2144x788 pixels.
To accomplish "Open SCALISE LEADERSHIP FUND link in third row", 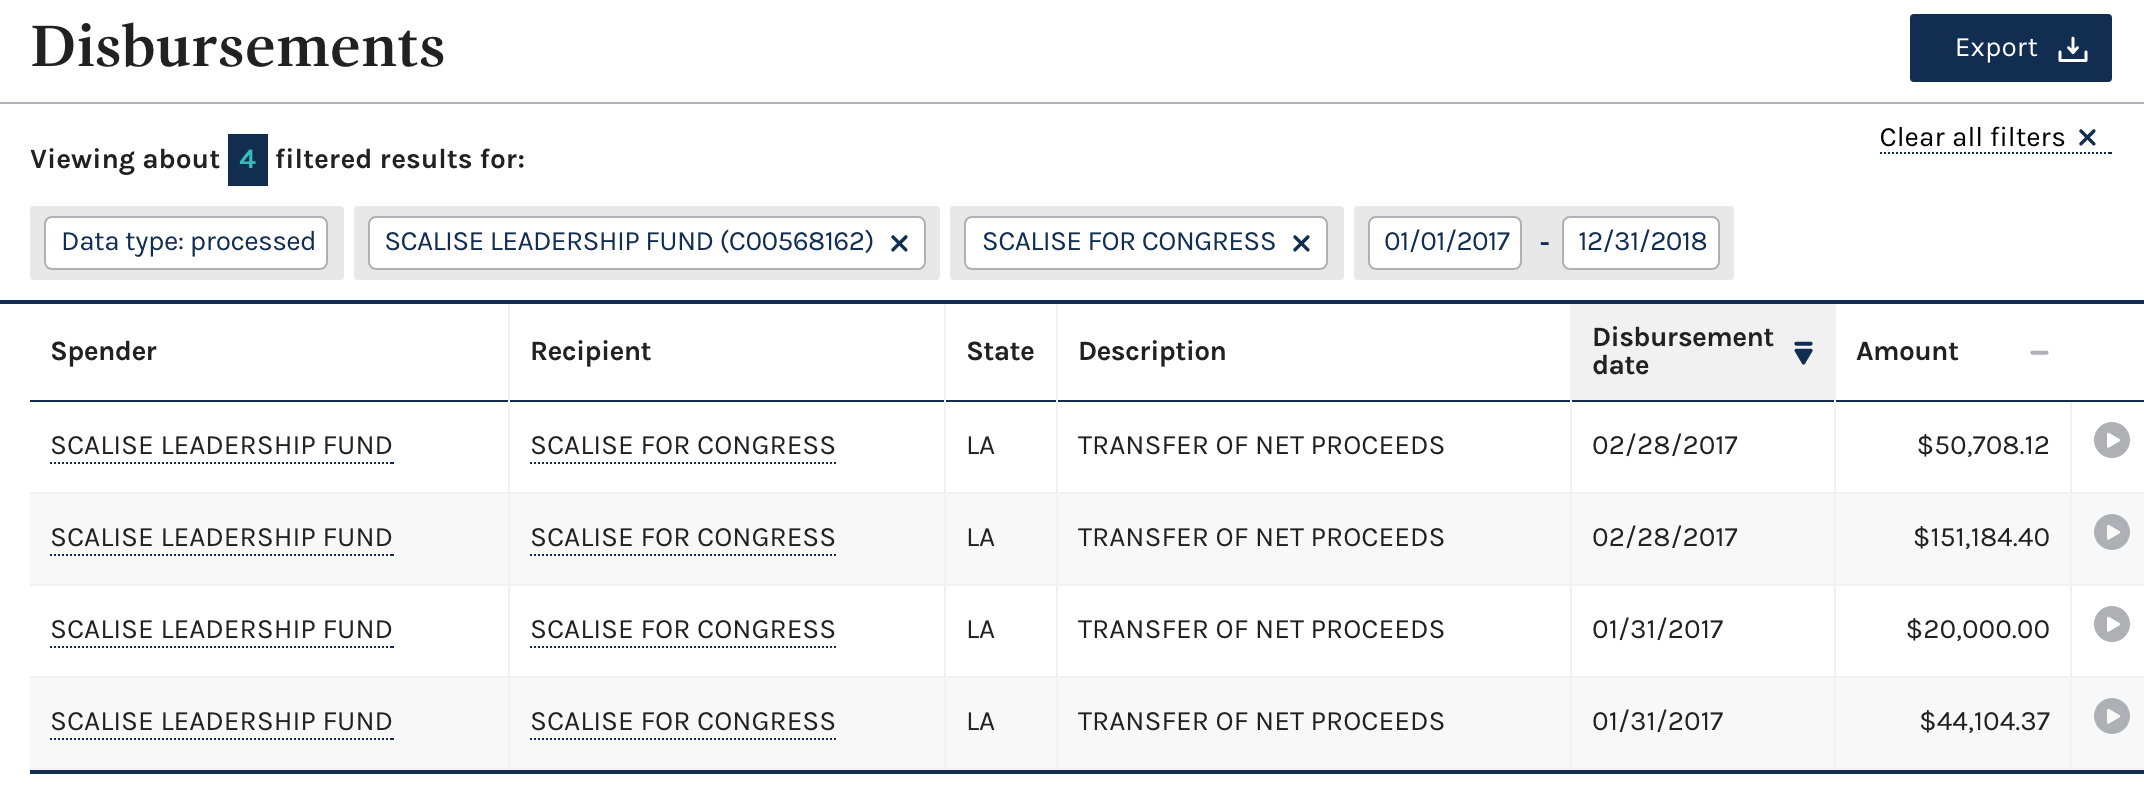I will point(221,630).
